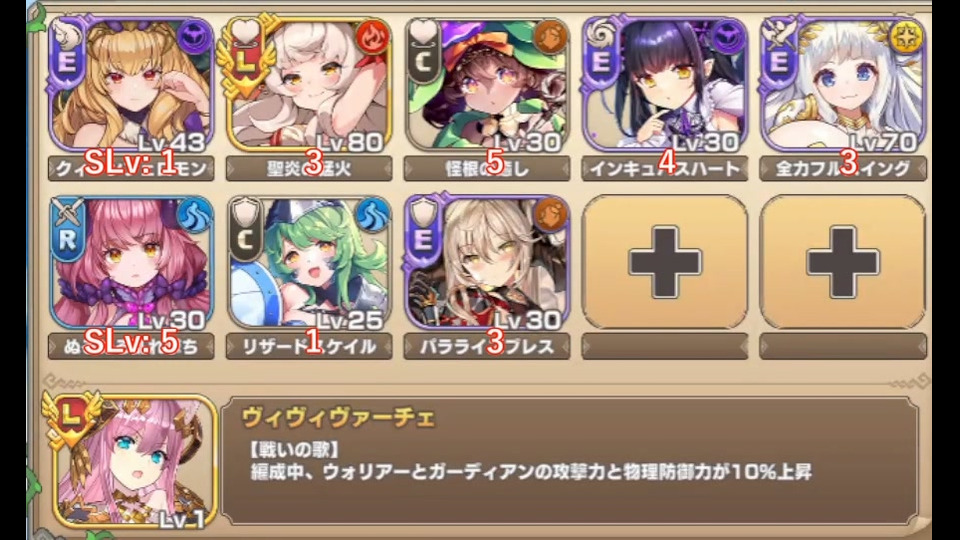Click the earth element icon on witch card
960x540 pixels.
click(550, 37)
